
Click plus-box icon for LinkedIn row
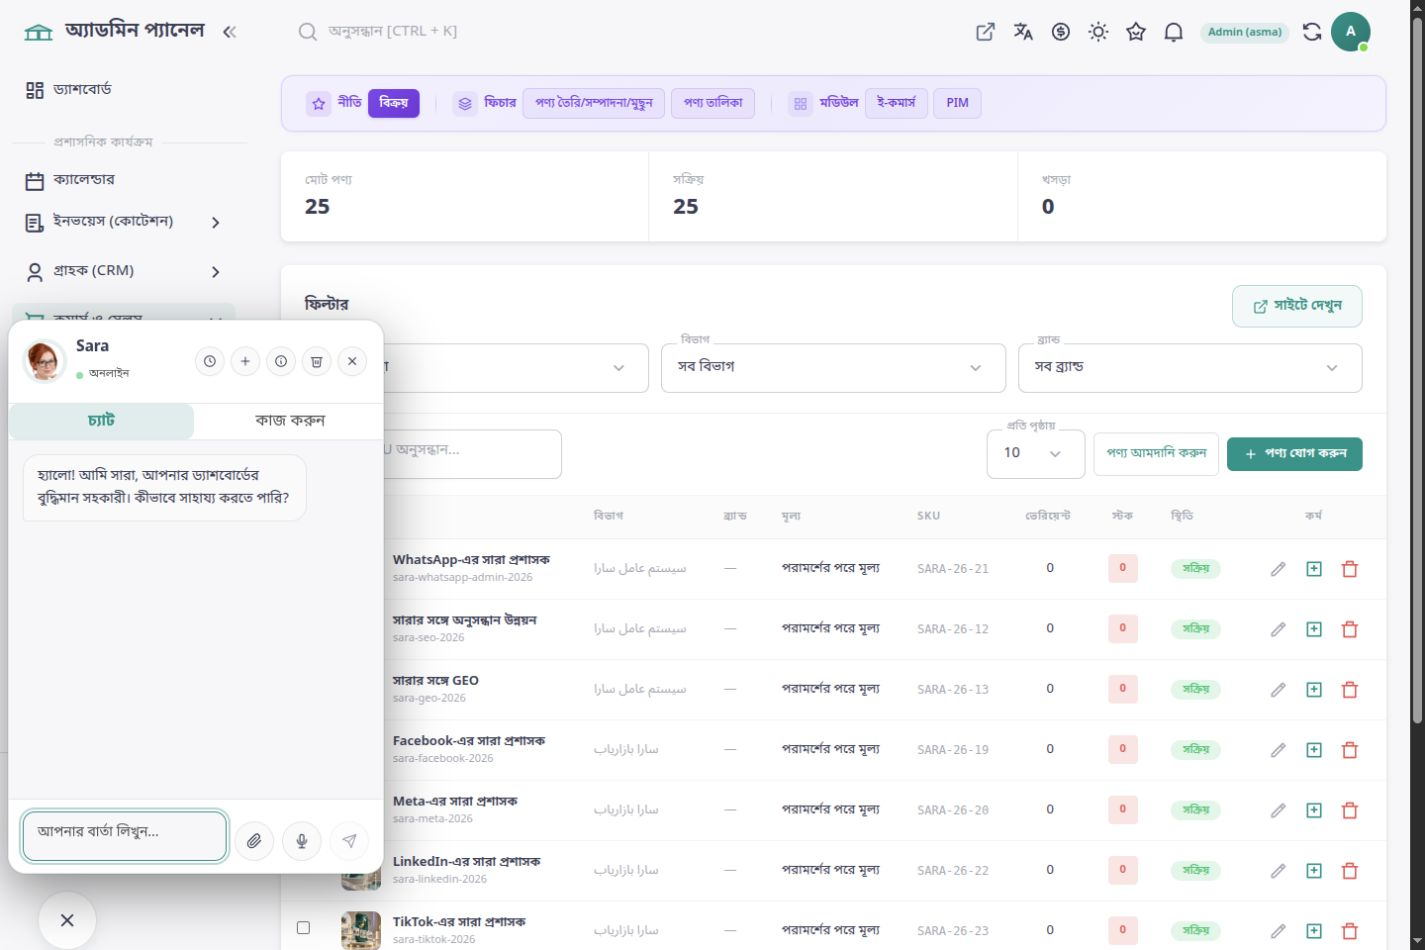(1314, 870)
